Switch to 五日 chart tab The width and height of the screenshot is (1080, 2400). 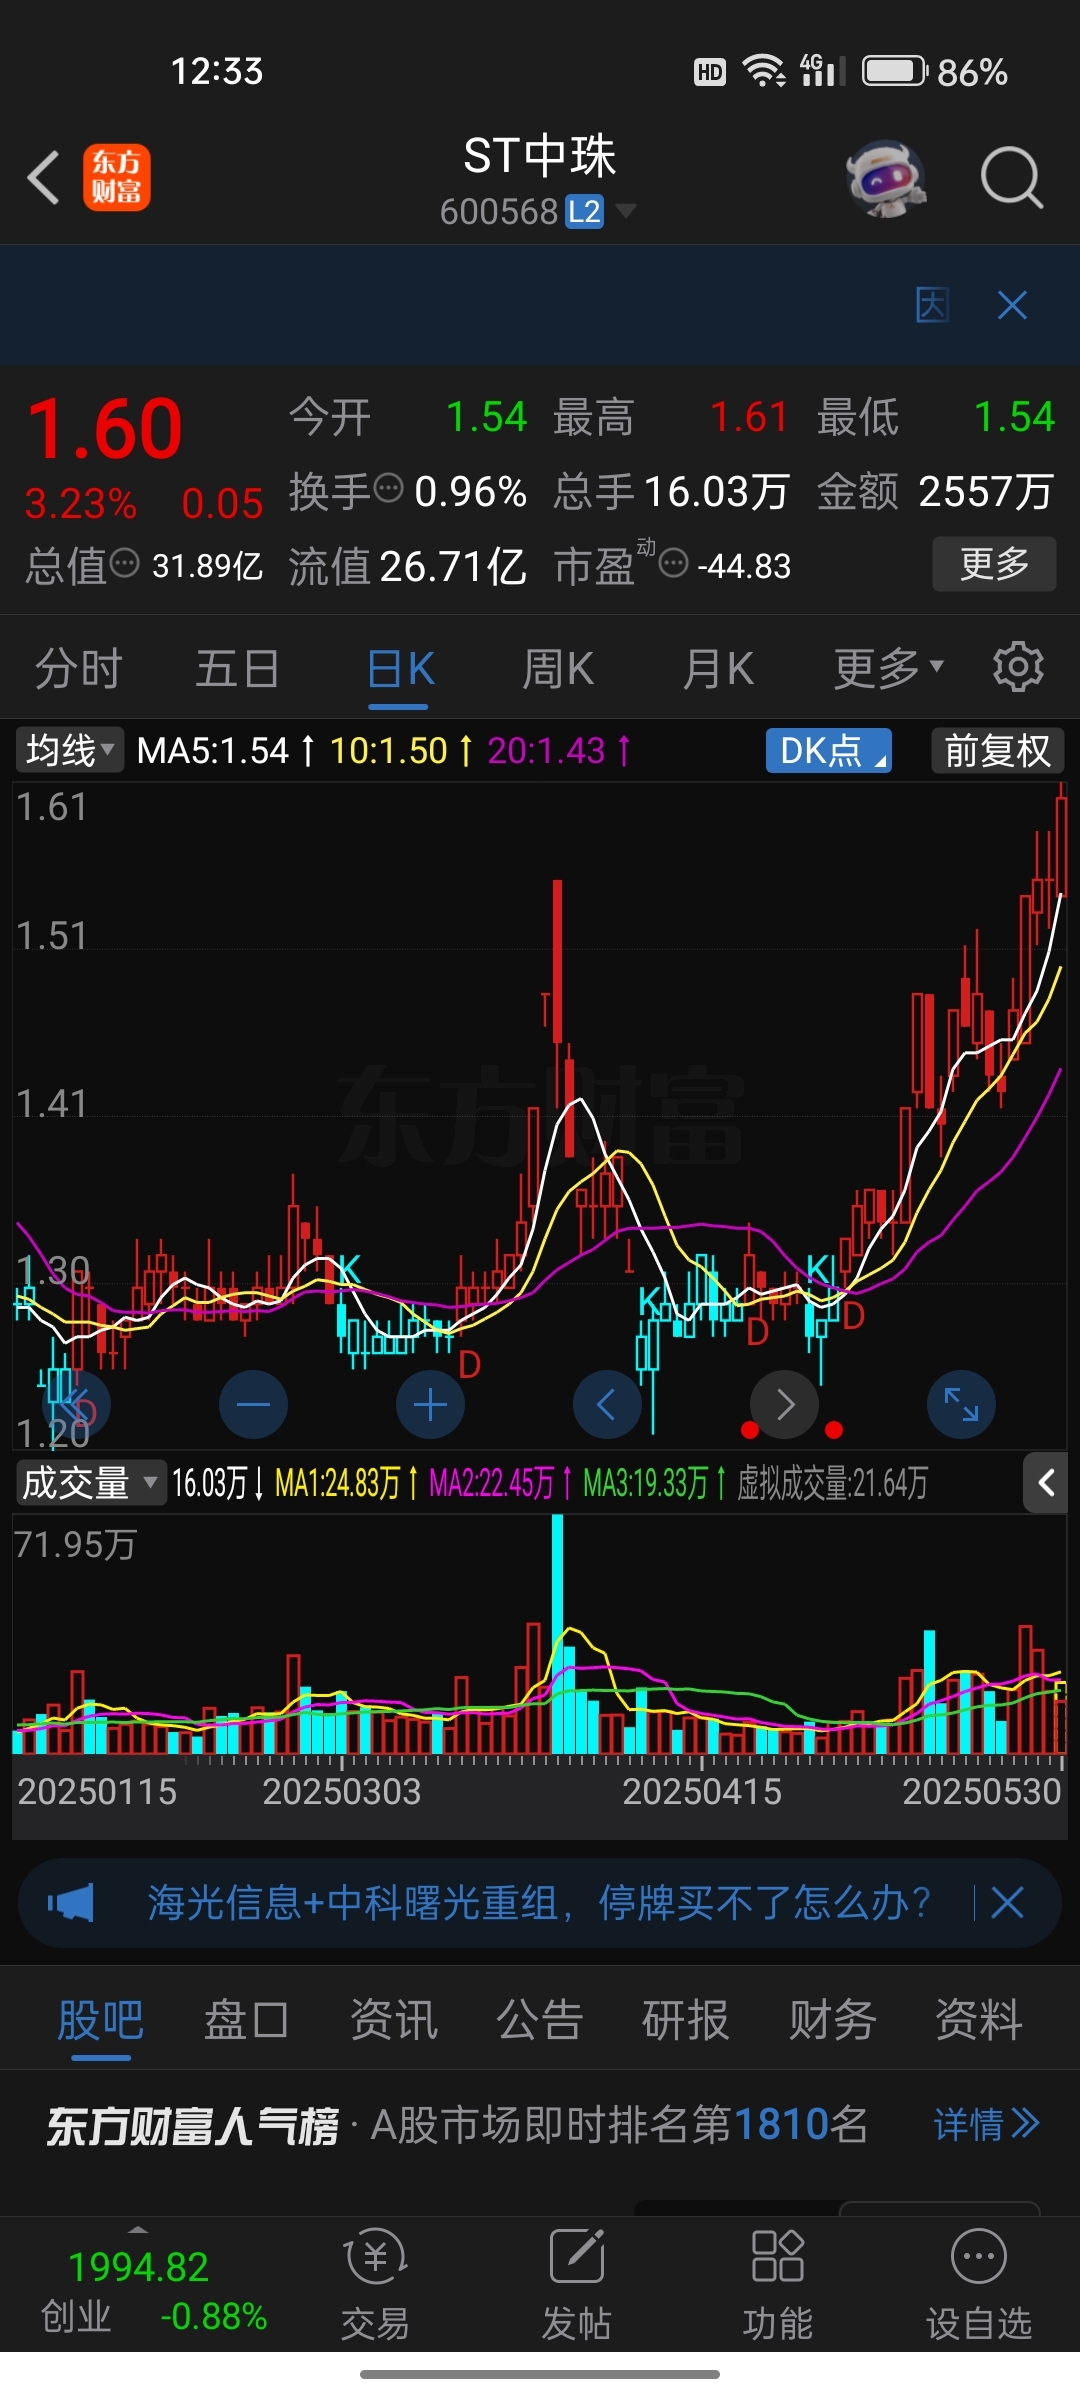click(237, 669)
